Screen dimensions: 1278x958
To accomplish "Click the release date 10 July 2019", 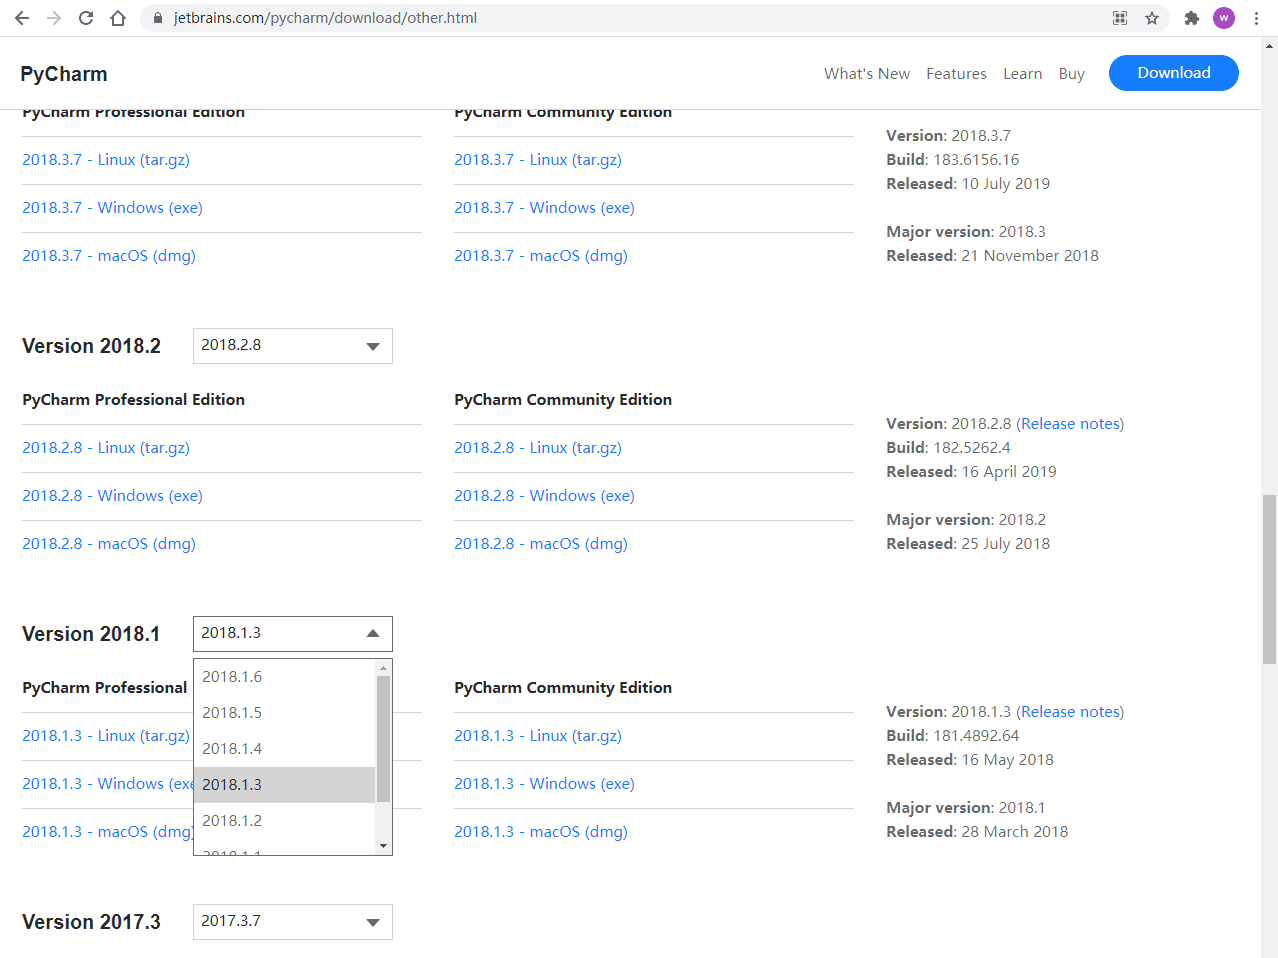I will 1006,184.
